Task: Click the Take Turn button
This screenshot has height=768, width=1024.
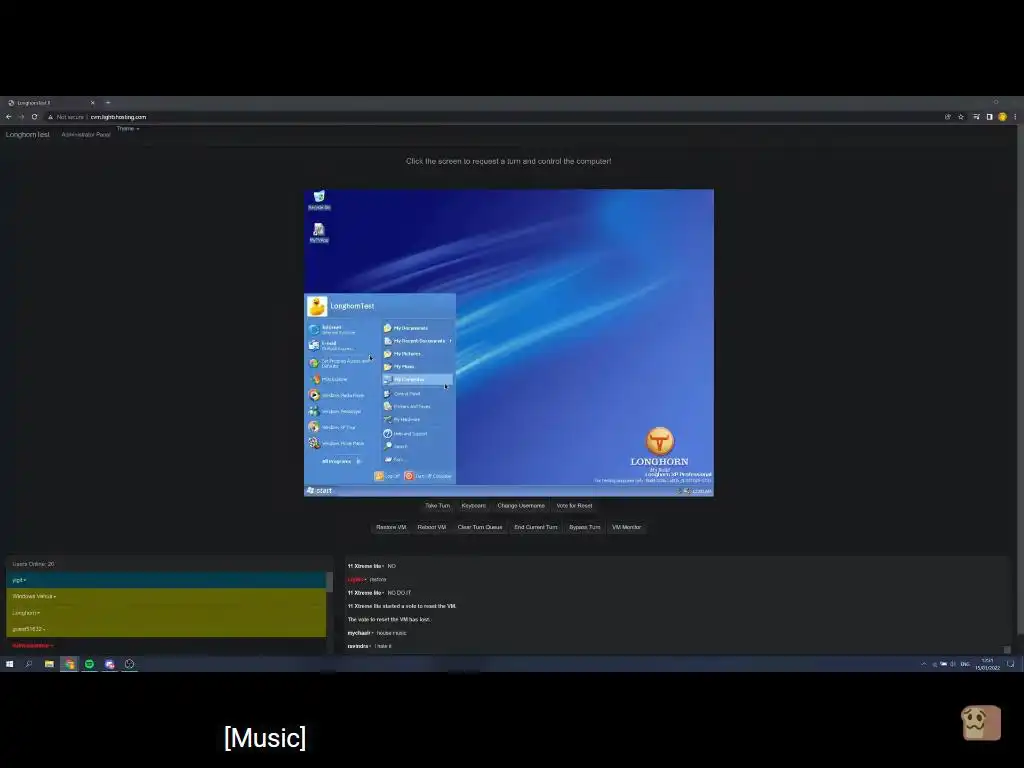Action: (x=438, y=505)
